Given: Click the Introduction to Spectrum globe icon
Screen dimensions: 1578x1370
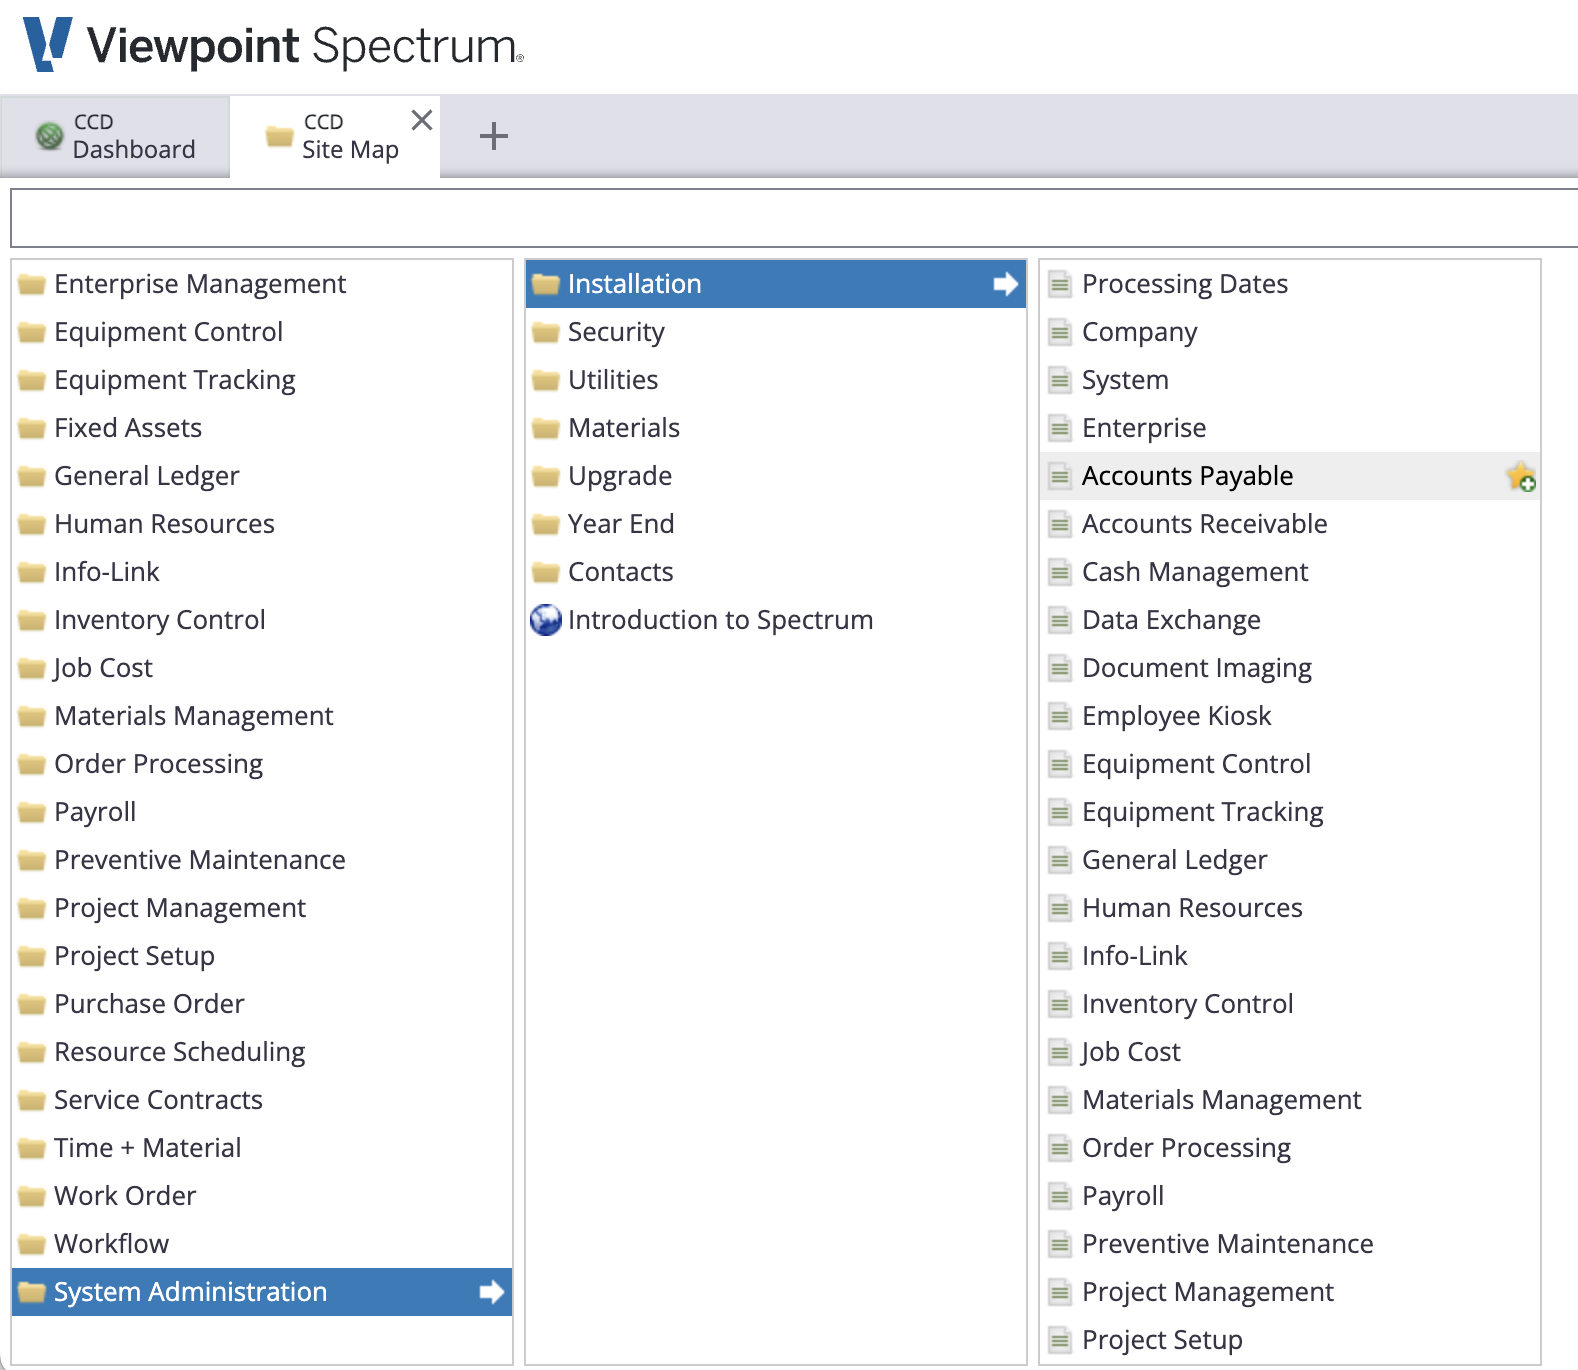Looking at the screenshot, I should pos(545,620).
